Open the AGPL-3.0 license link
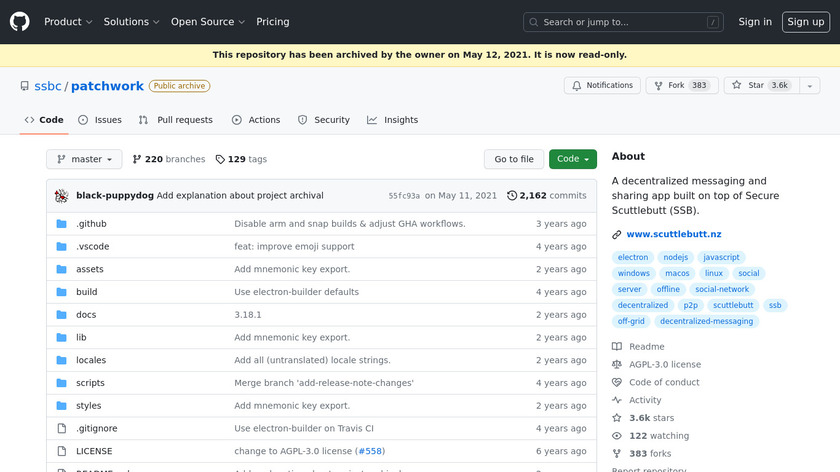The height and width of the screenshot is (472, 840). pyautogui.click(x=664, y=365)
